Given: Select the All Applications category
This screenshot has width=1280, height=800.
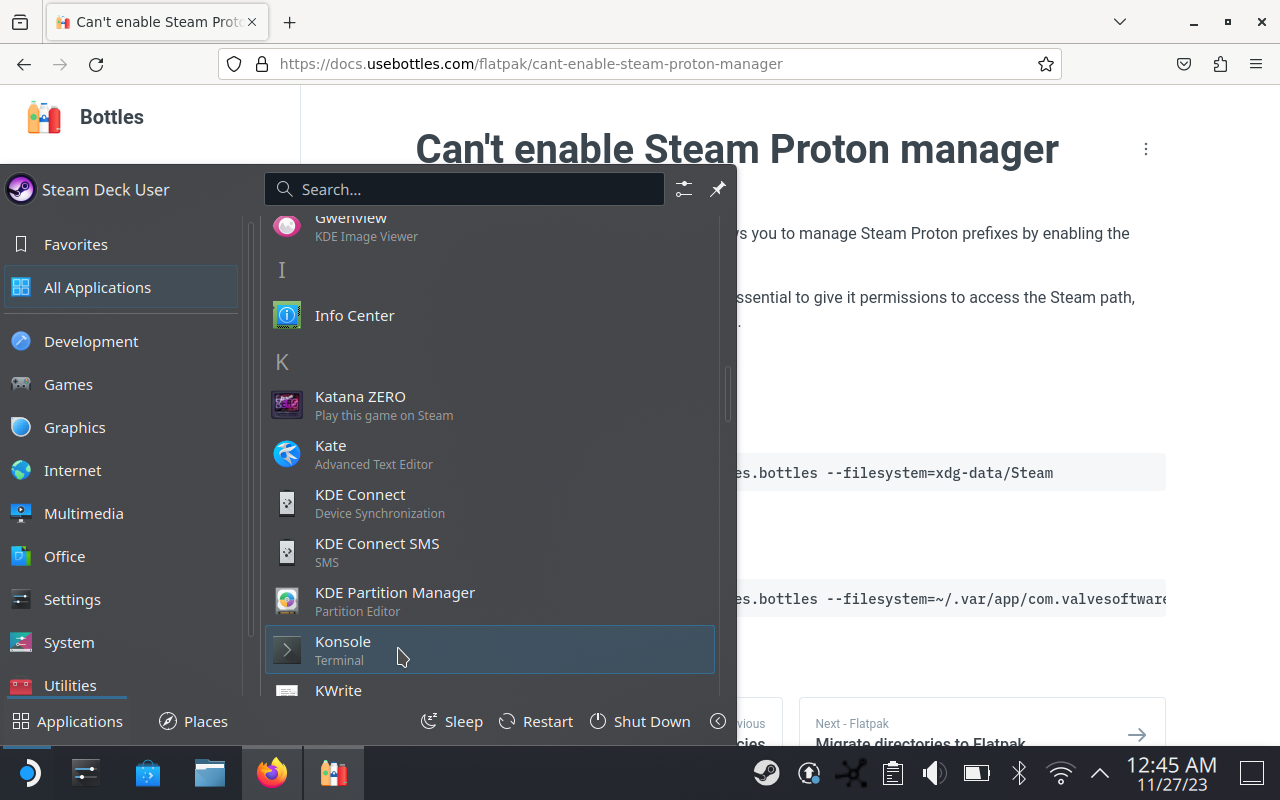Looking at the screenshot, I should tap(121, 287).
